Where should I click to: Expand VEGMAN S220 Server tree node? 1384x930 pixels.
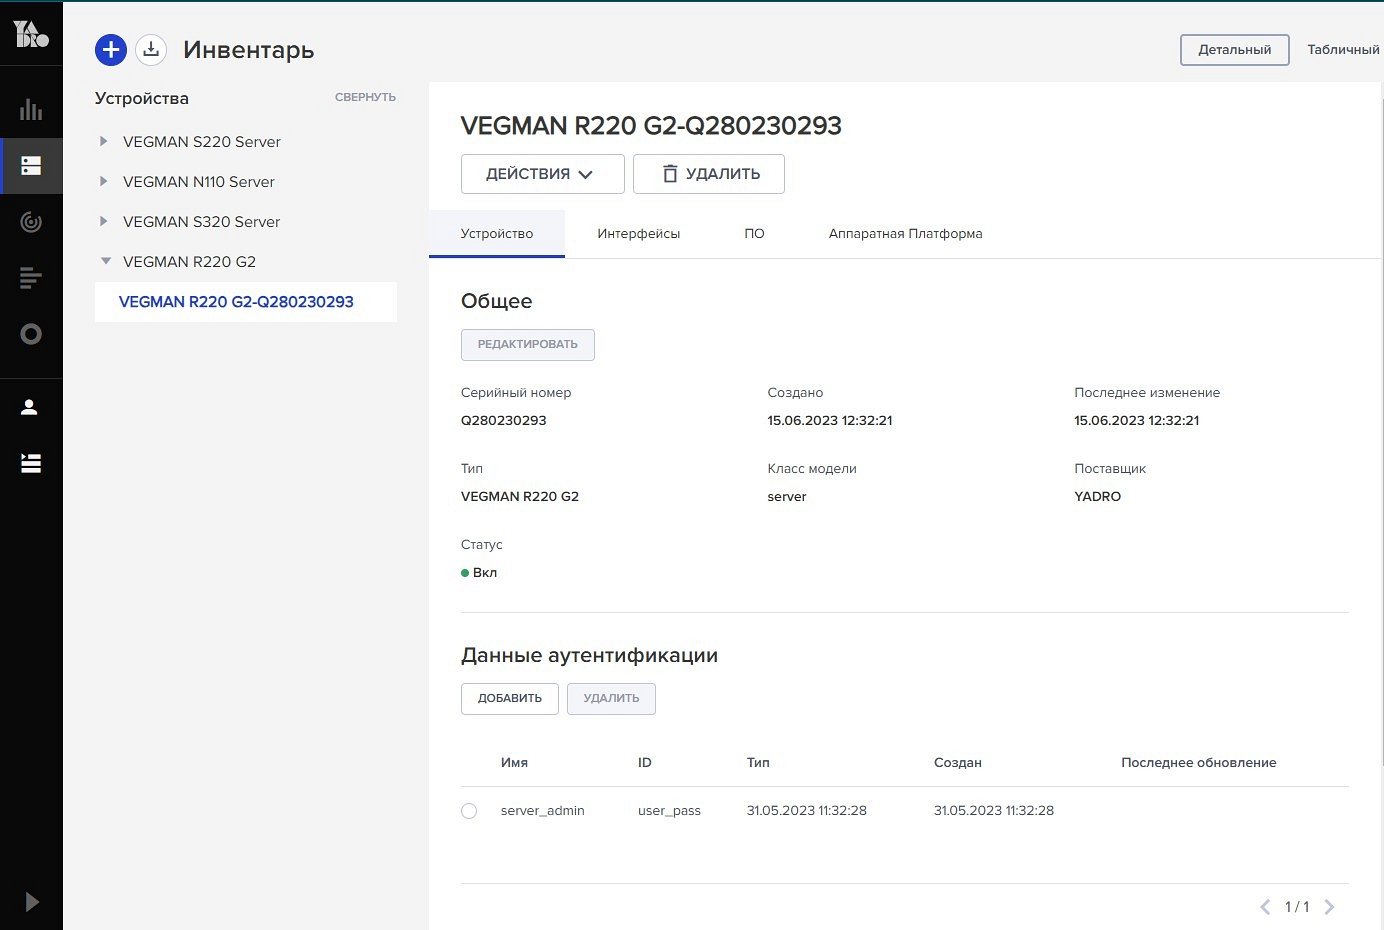(x=103, y=141)
